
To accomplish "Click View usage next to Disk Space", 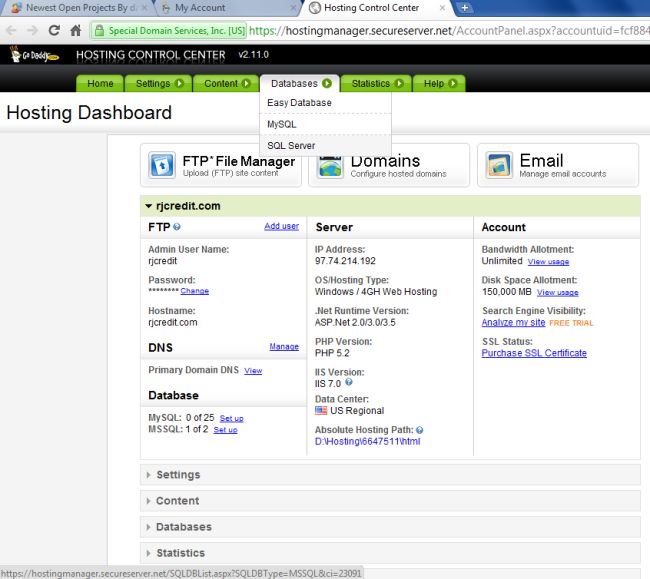I will (558, 293).
